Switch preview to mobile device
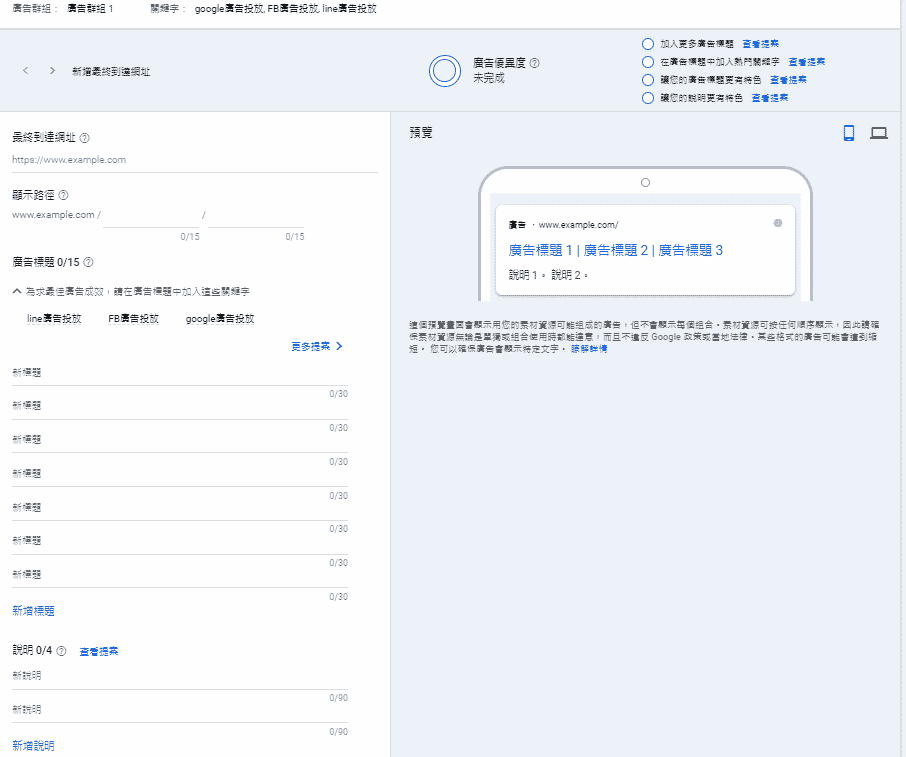906x757 pixels. pos(849,133)
